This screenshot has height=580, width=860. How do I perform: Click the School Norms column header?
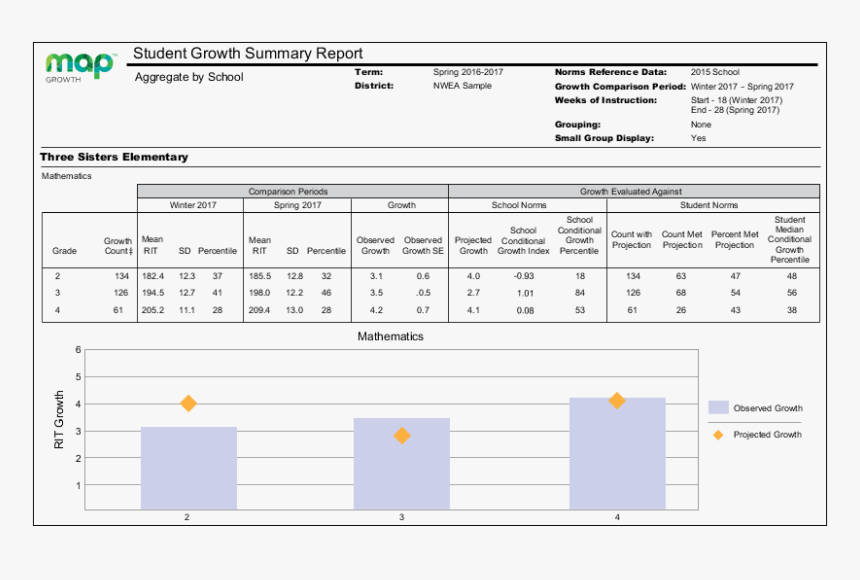(x=519, y=205)
